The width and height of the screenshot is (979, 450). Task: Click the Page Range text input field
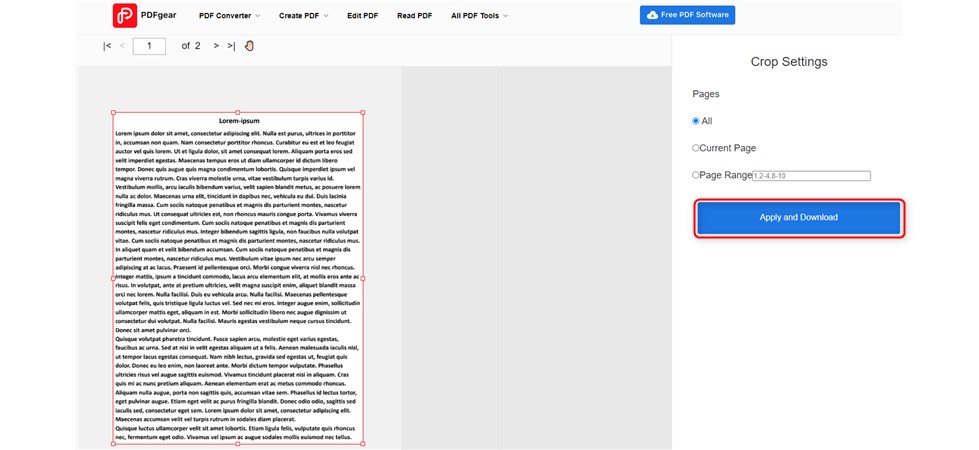(x=811, y=176)
